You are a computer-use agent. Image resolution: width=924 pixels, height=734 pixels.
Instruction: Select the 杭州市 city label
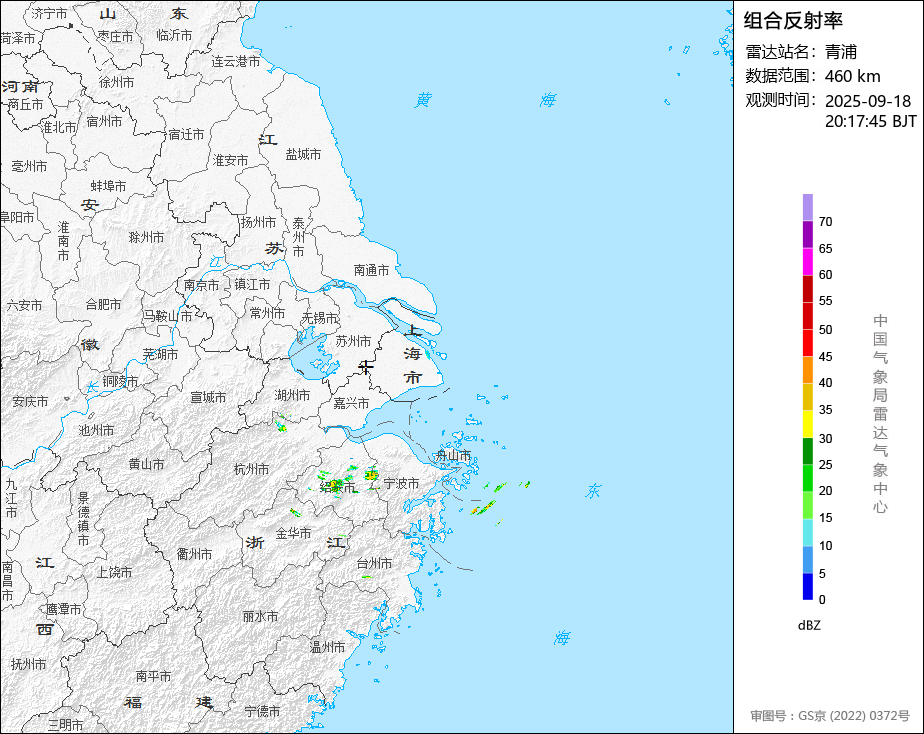(x=251, y=470)
